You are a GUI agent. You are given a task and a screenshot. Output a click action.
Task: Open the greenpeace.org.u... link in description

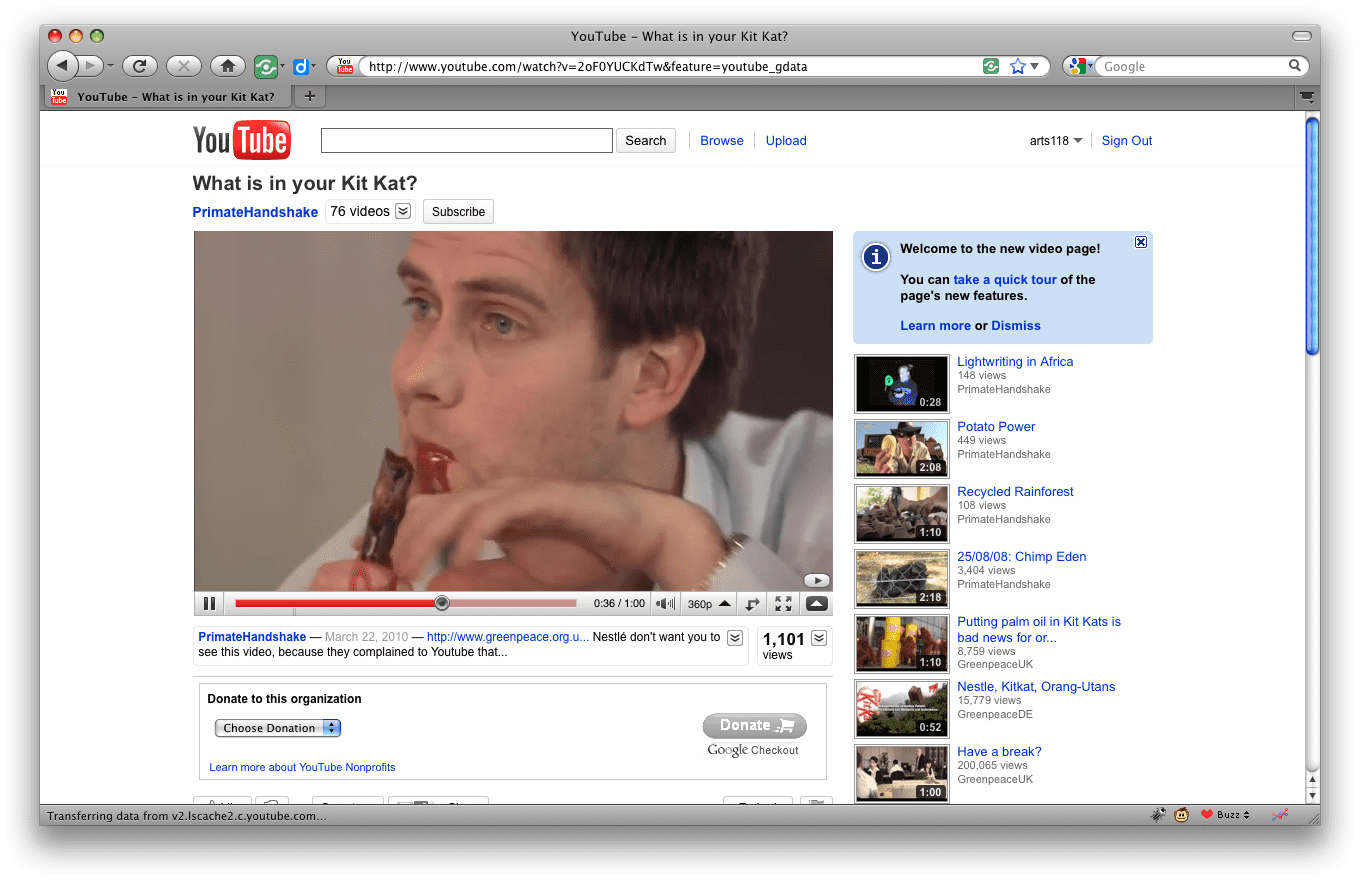click(x=508, y=637)
